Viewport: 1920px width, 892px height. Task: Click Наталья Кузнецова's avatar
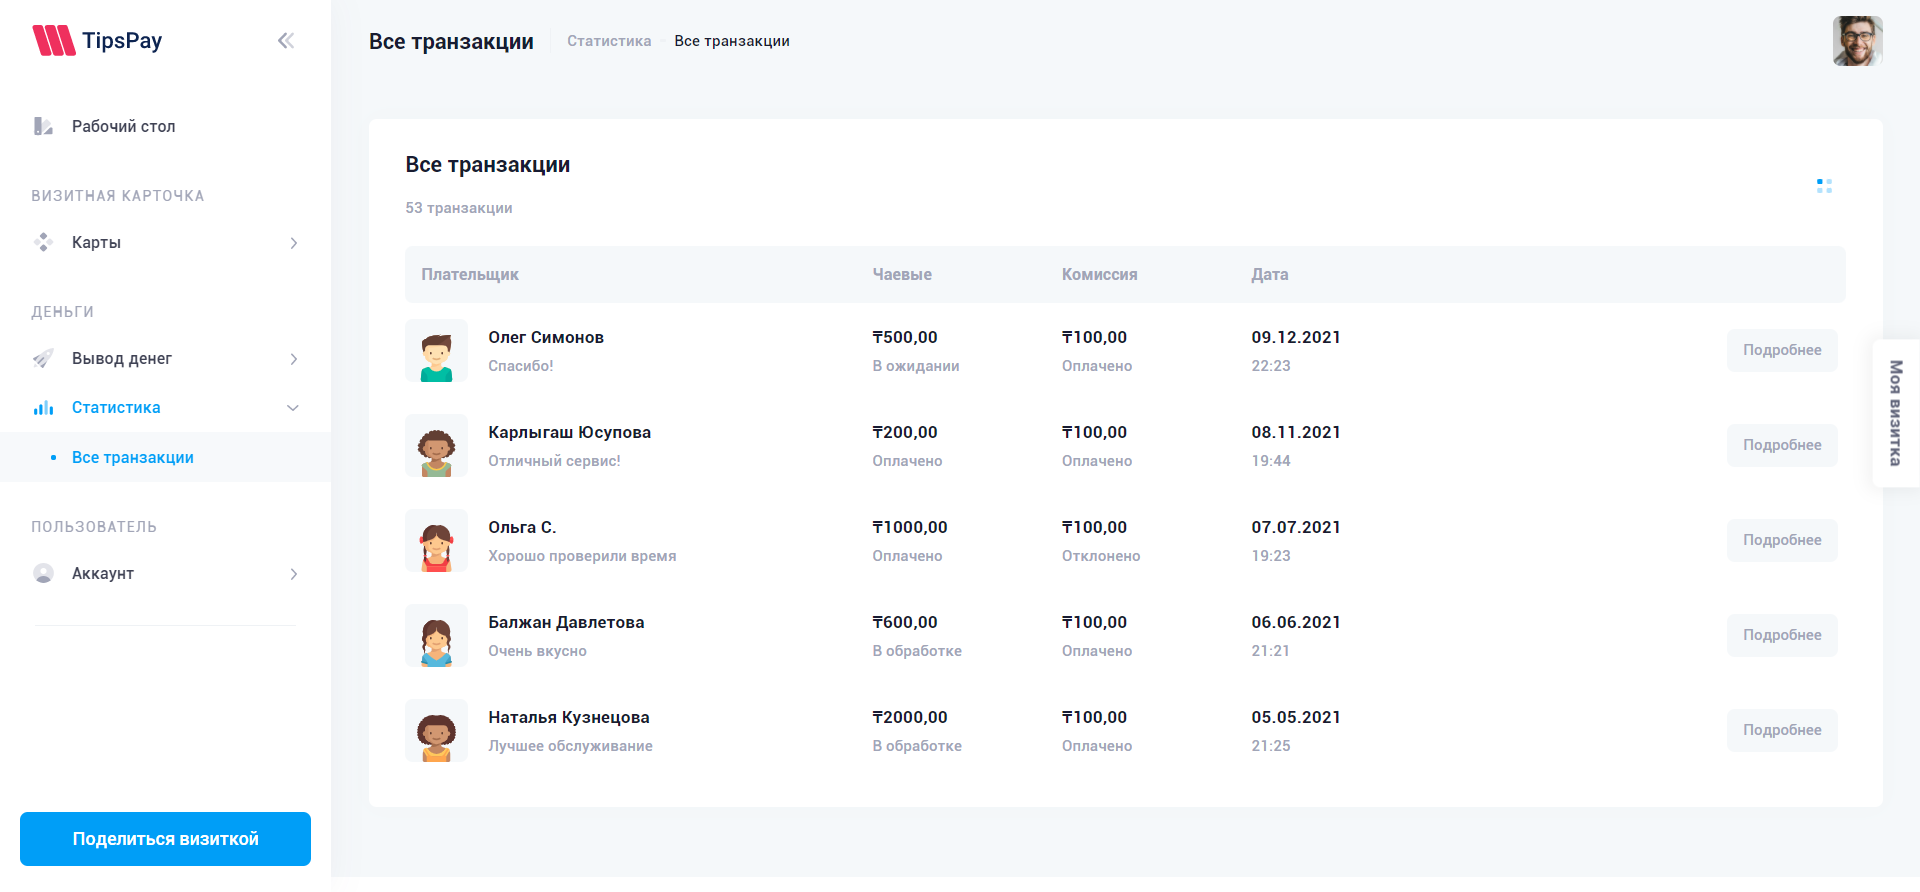click(x=436, y=730)
